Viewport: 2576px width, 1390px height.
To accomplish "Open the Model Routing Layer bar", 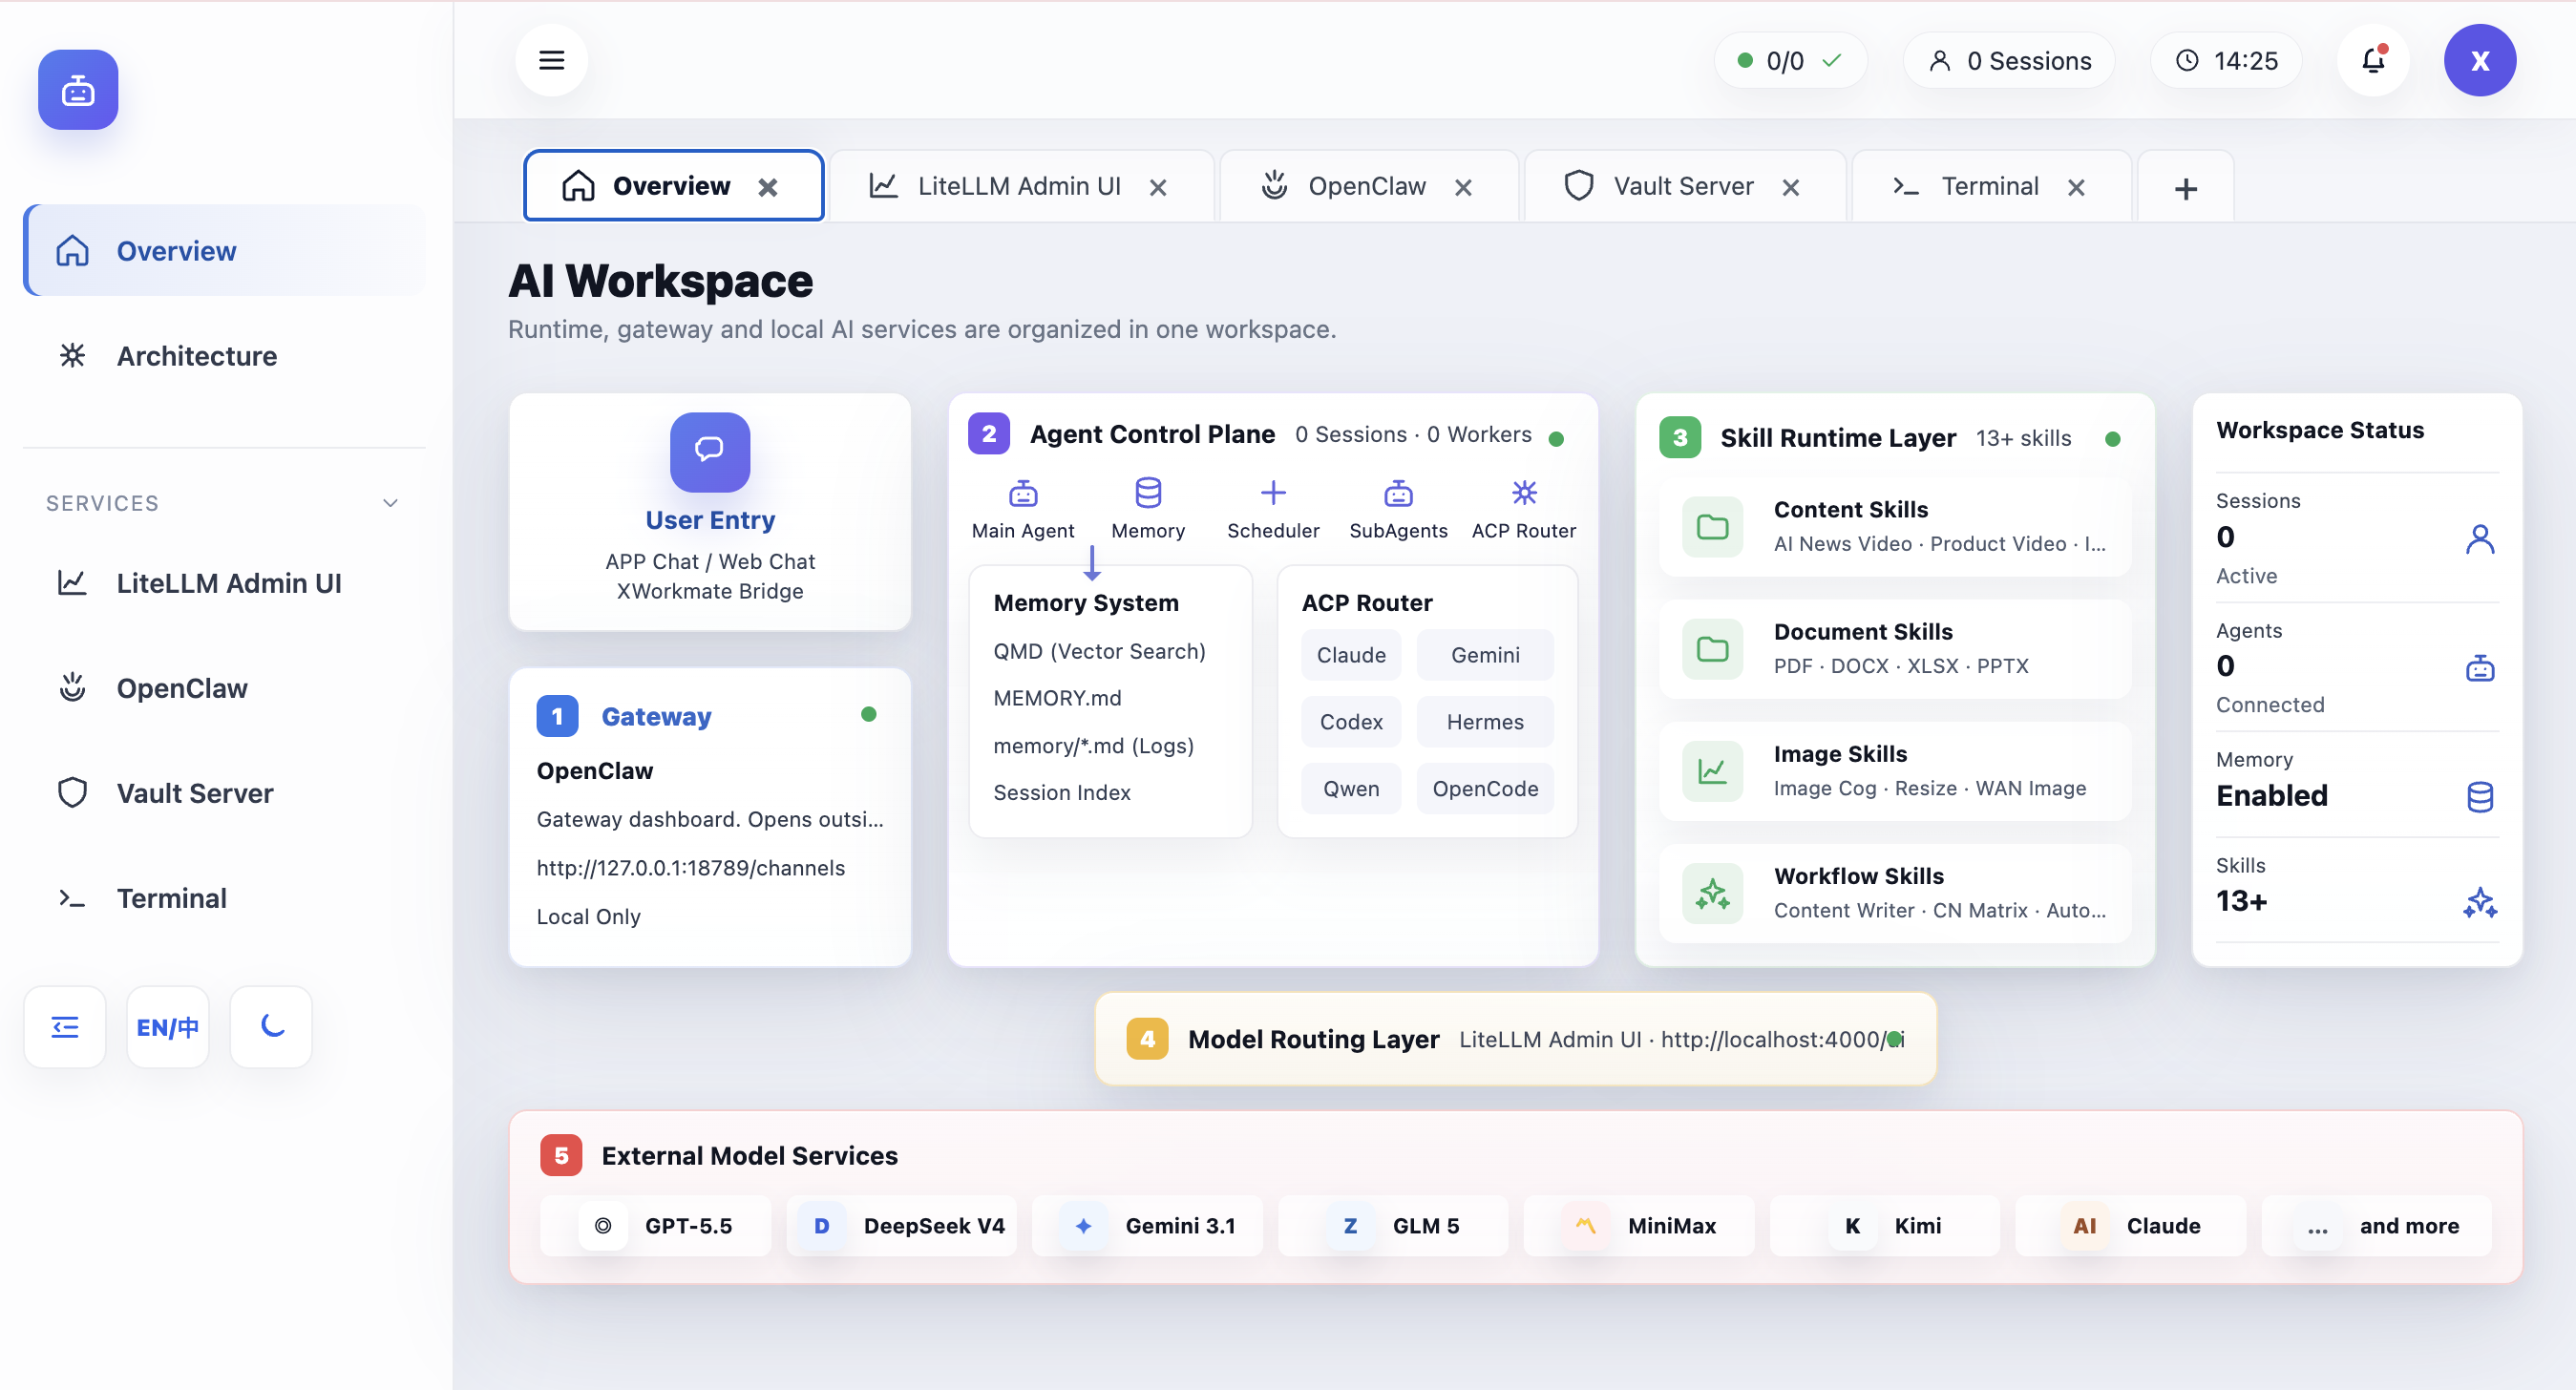I will (1515, 1038).
